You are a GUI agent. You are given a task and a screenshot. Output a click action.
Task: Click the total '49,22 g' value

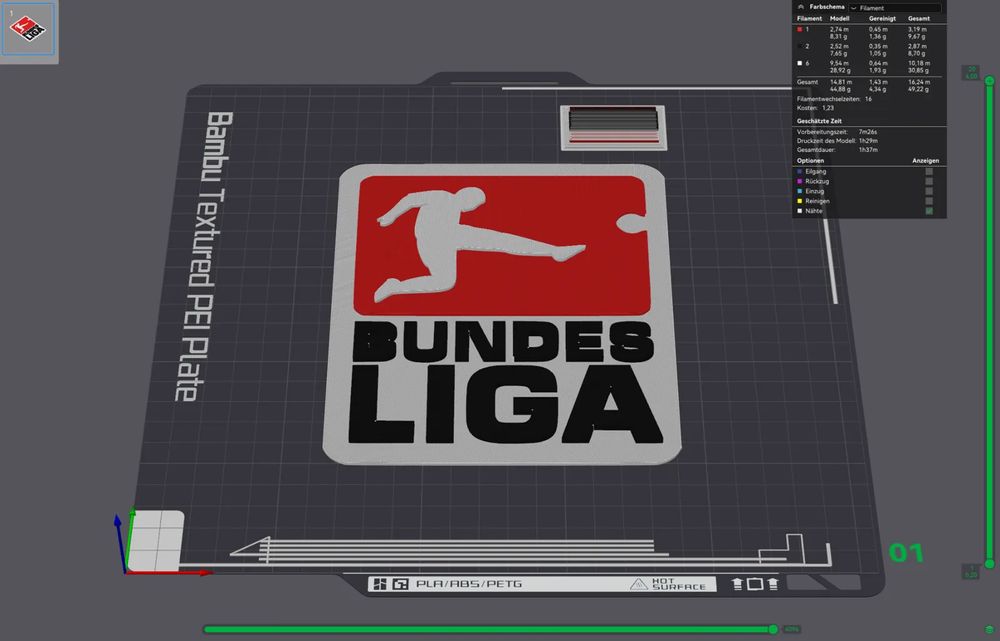coord(919,89)
